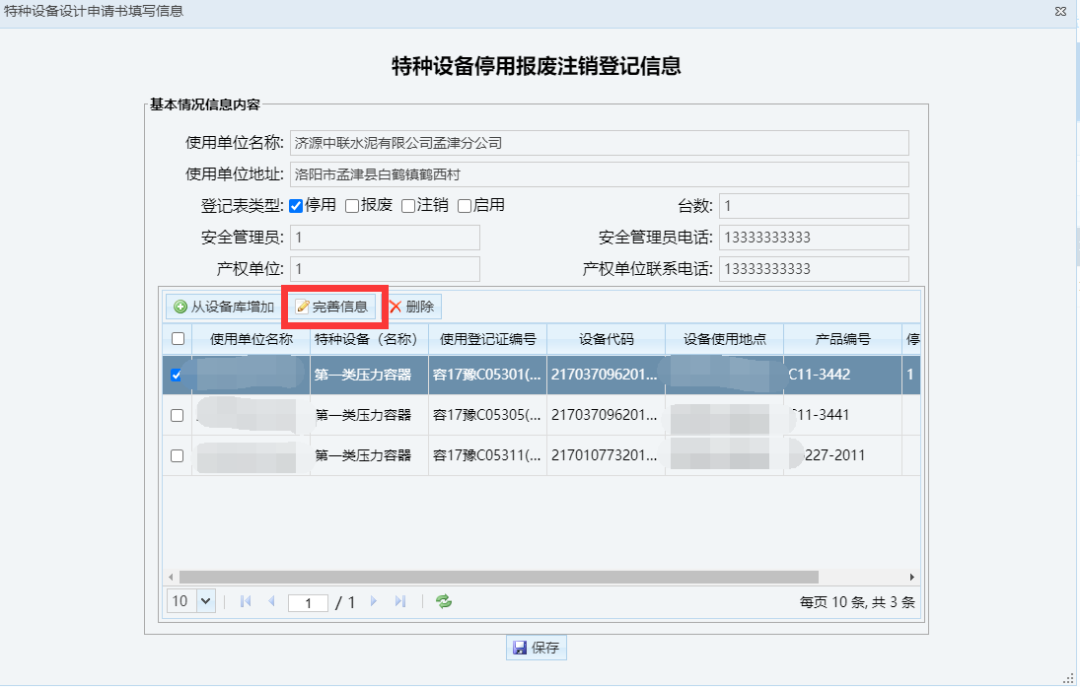Check the 报废 checkbox
Image resolution: width=1080 pixels, height=687 pixels.
pos(352,206)
